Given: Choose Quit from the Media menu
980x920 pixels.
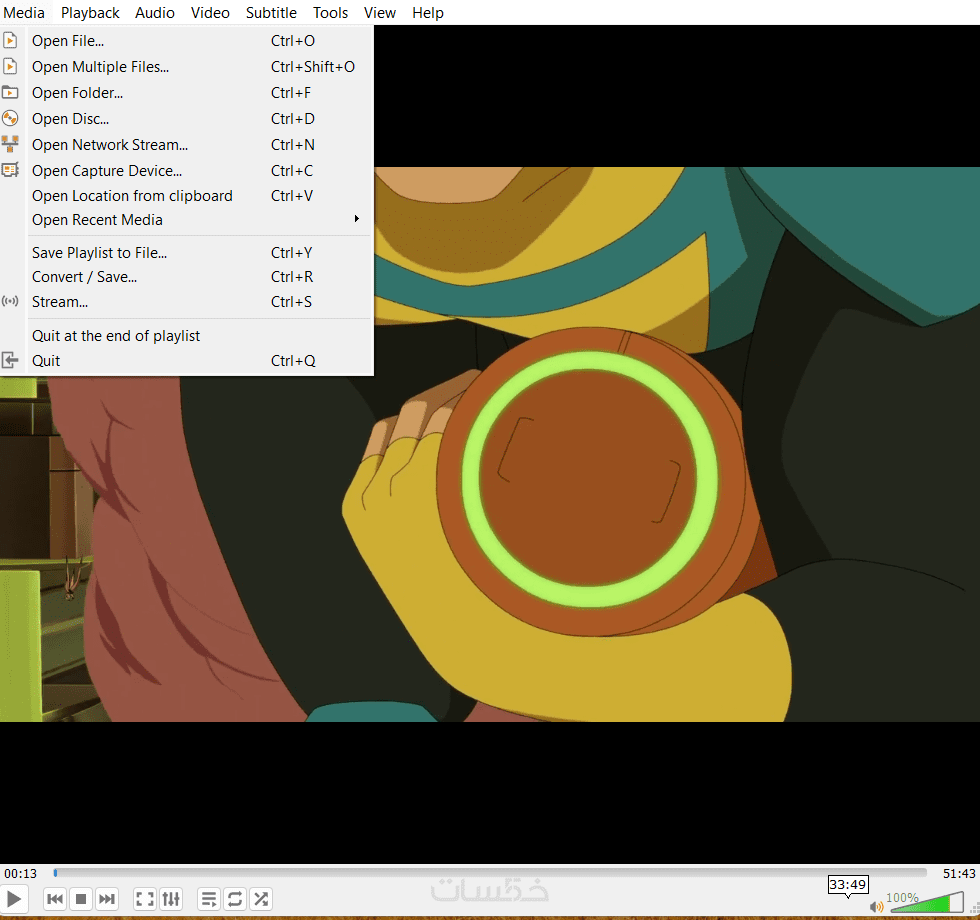Looking at the screenshot, I should coord(186,361).
